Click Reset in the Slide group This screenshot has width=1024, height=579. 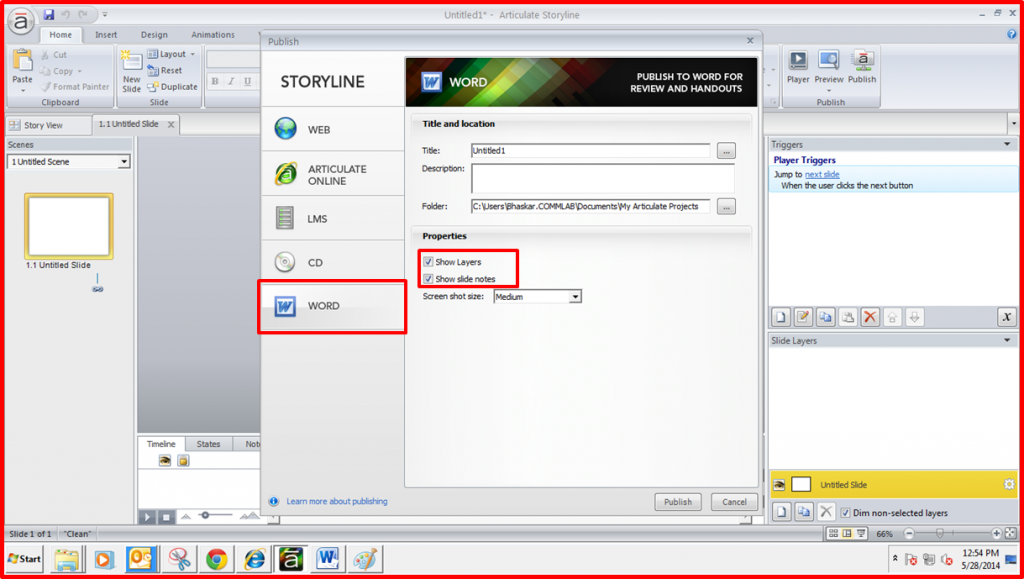[165, 70]
